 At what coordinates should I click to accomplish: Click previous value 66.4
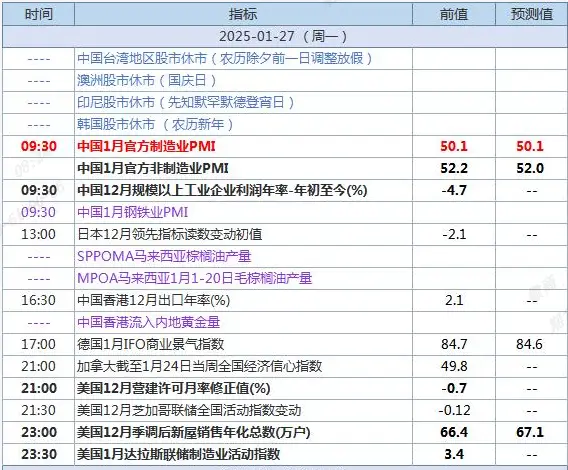[454, 432]
